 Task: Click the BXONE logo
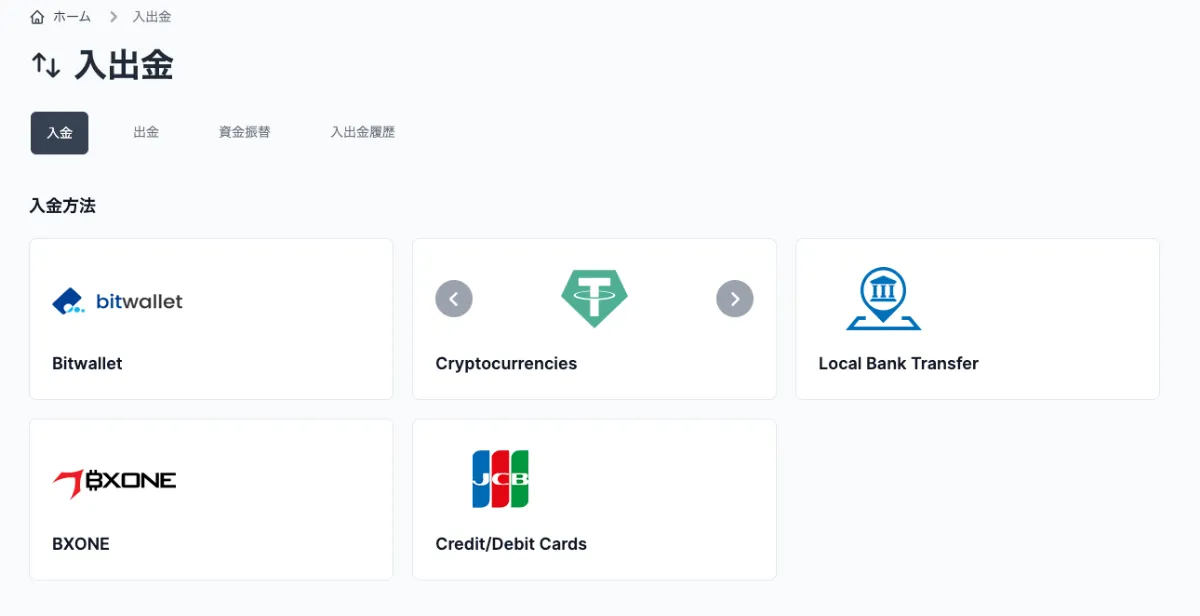114,479
